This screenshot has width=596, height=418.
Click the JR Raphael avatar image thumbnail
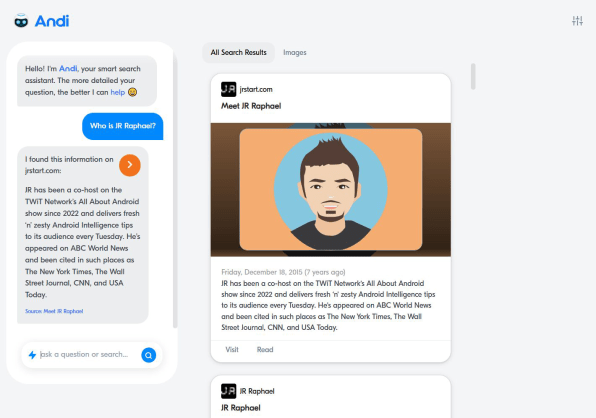point(331,190)
